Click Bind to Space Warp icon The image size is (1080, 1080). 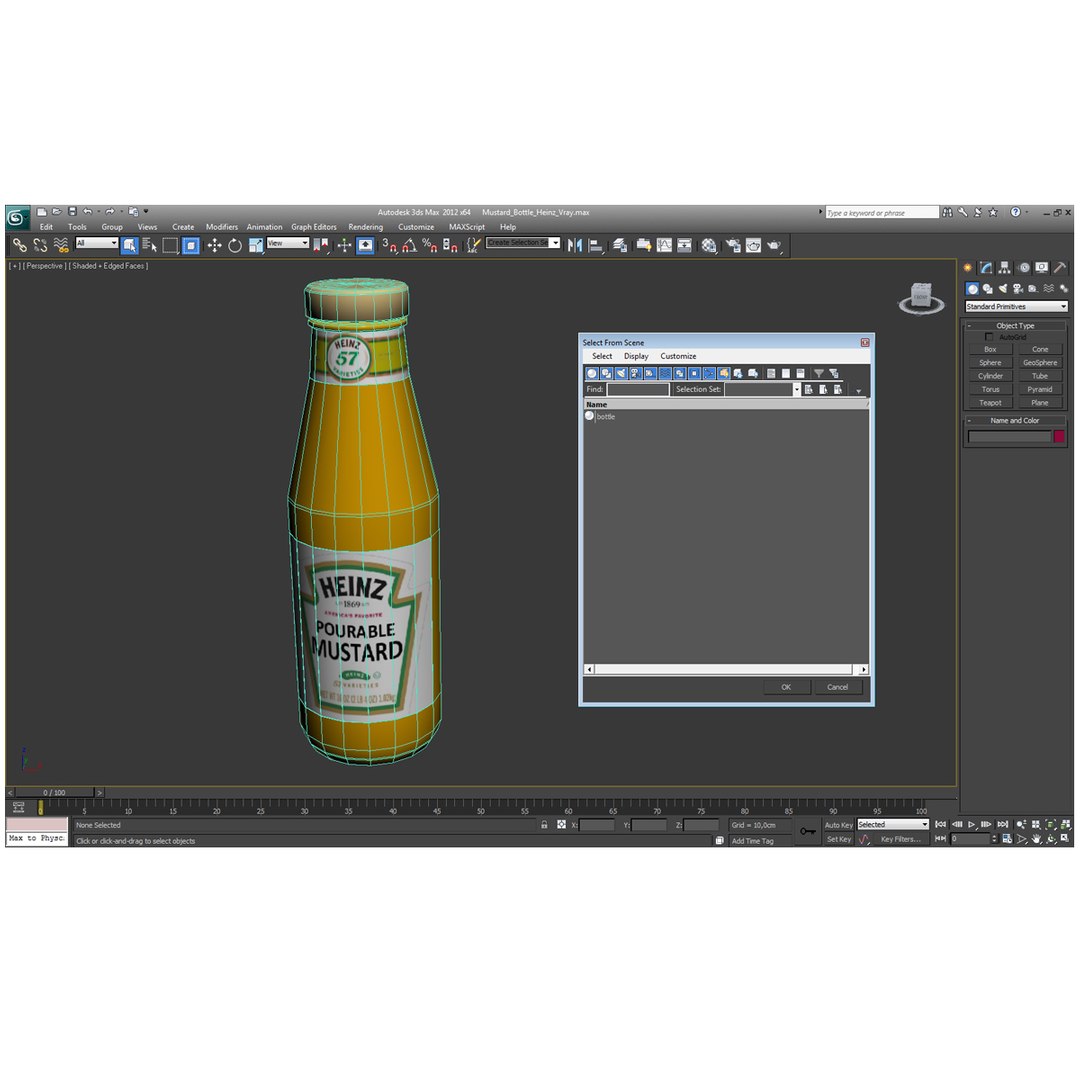[x=61, y=245]
